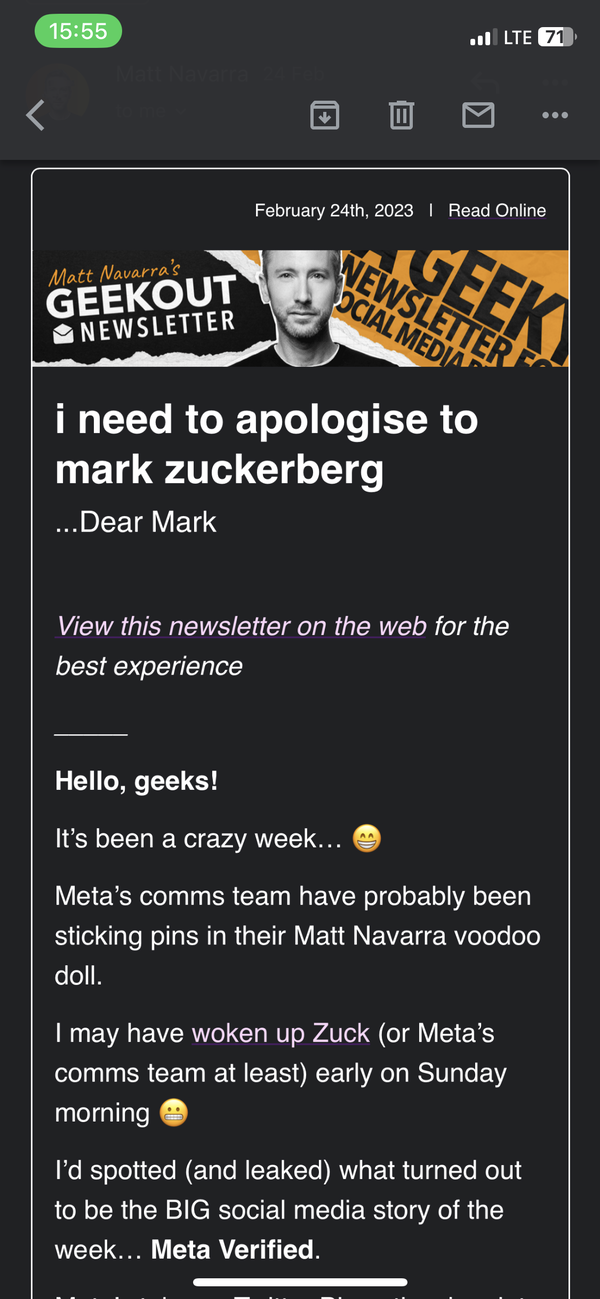Tap the home indicator bar at bottom
Image resolution: width=600 pixels, height=1299 pixels.
300,1282
